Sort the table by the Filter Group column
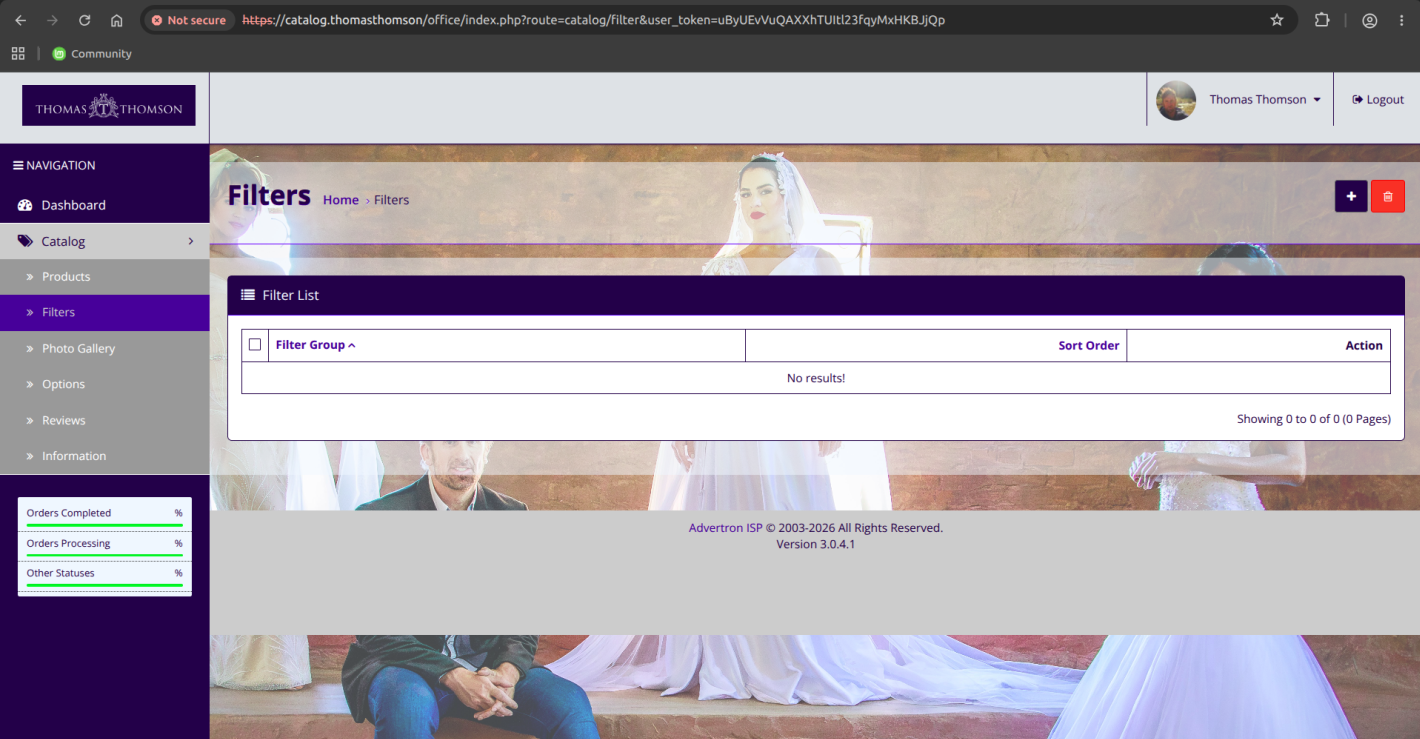Screen dimensions: 1420x739 coord(315,345)
